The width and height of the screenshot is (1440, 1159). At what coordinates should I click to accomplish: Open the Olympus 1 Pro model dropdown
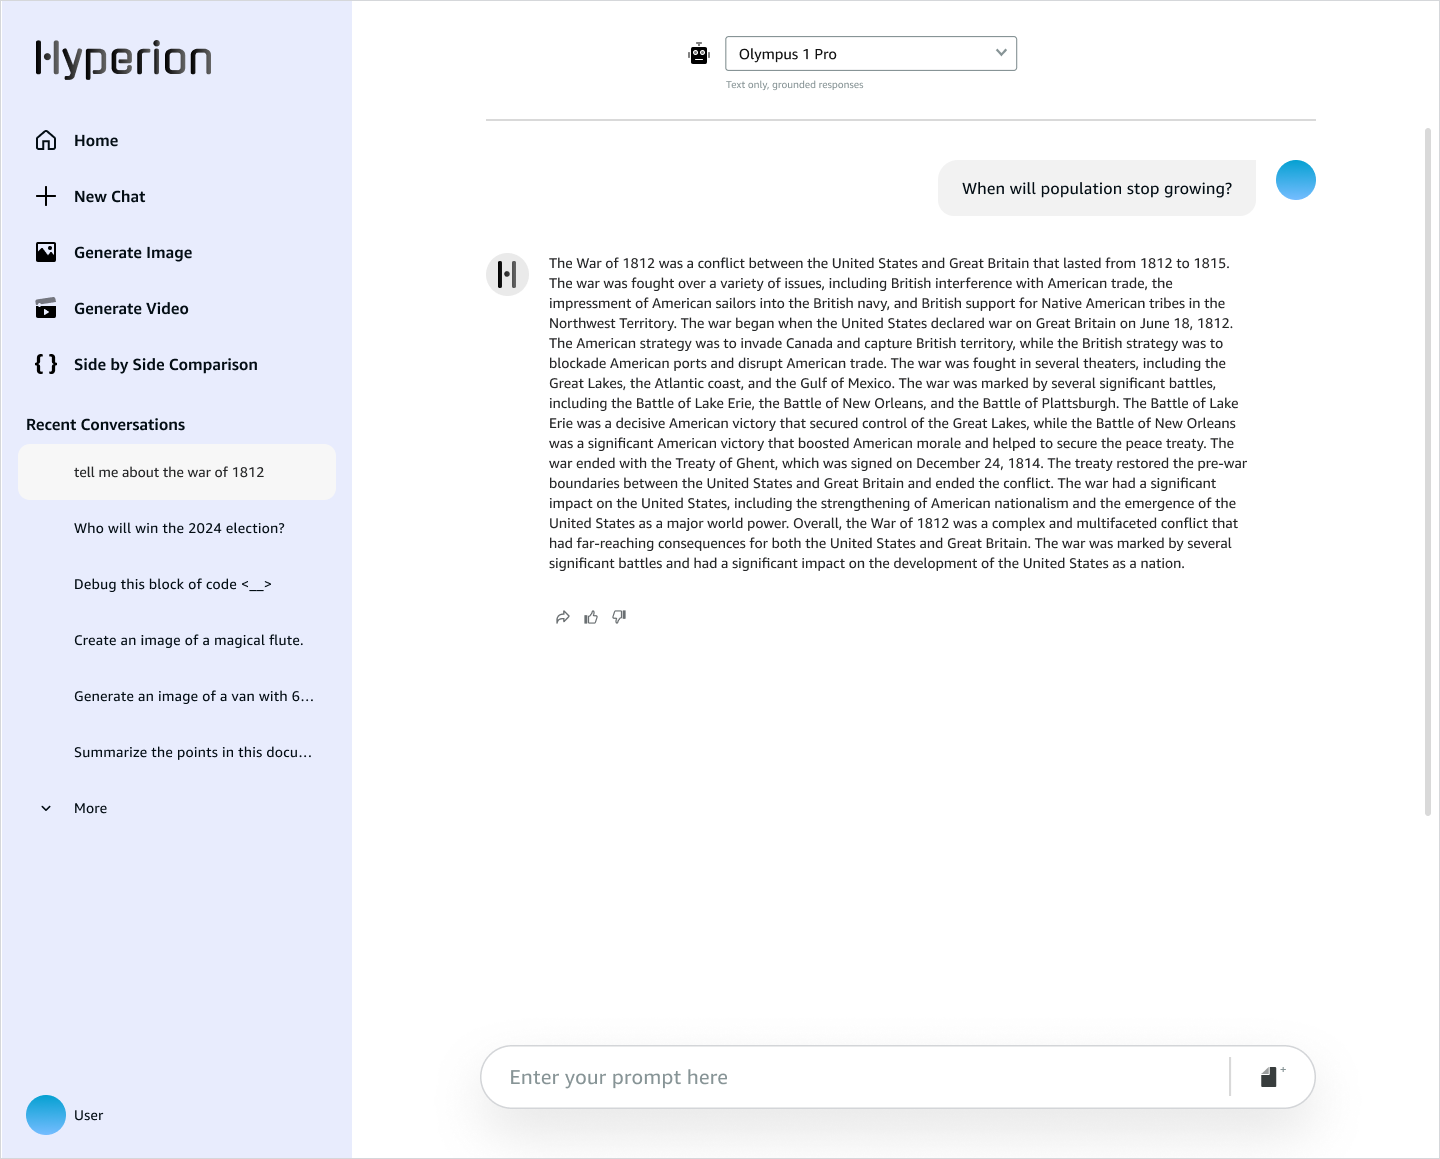871,54
